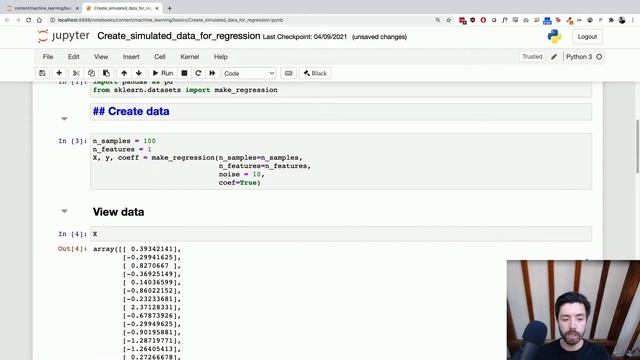The image size is (640, 360).
Task: Click into the make_regression code cell
Action: 341,162
